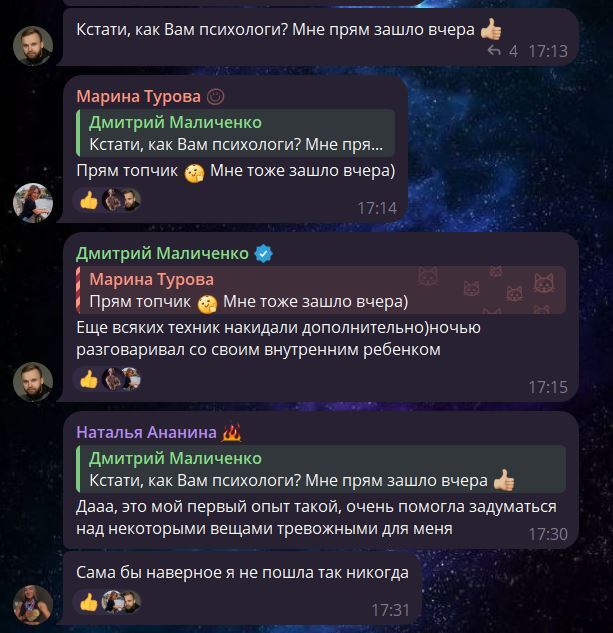Click the thumbs-up emoji in the 17:13 message

[491, 29]
